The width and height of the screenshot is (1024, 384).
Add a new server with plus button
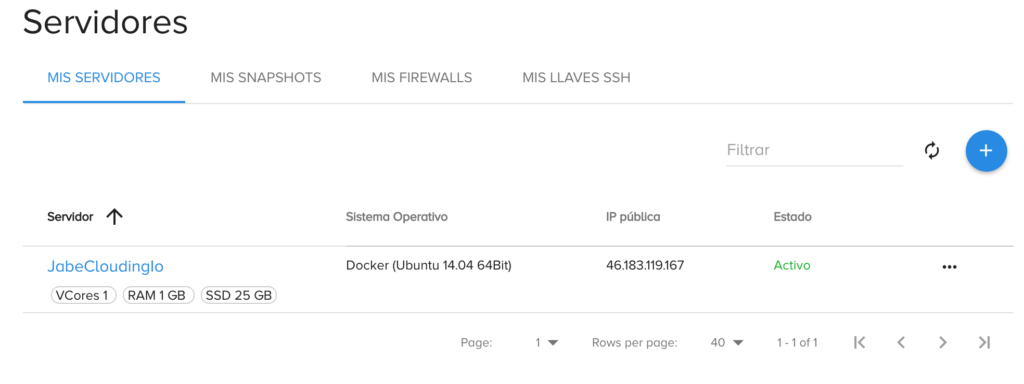click(x=985, y=151)
